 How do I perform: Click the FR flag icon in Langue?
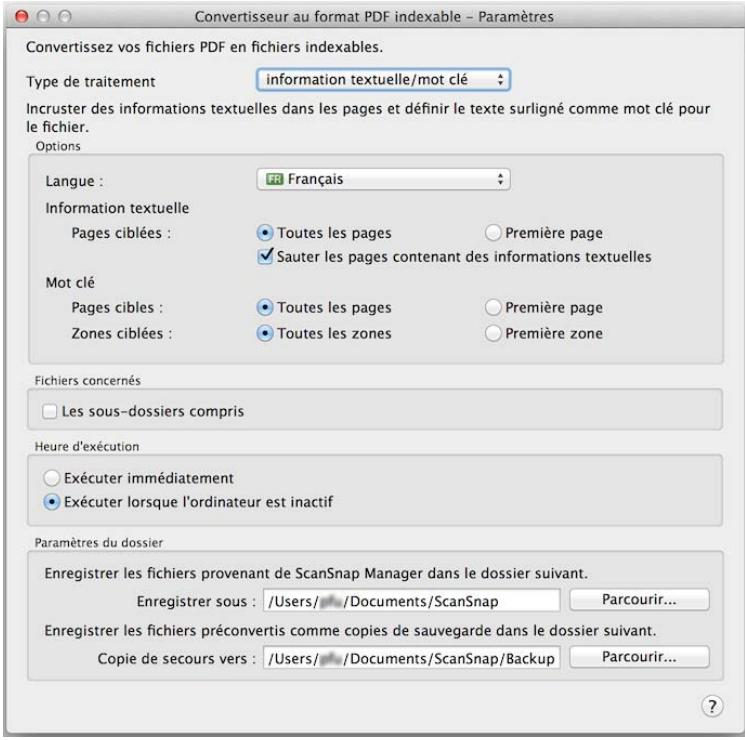tap(275, 179)
